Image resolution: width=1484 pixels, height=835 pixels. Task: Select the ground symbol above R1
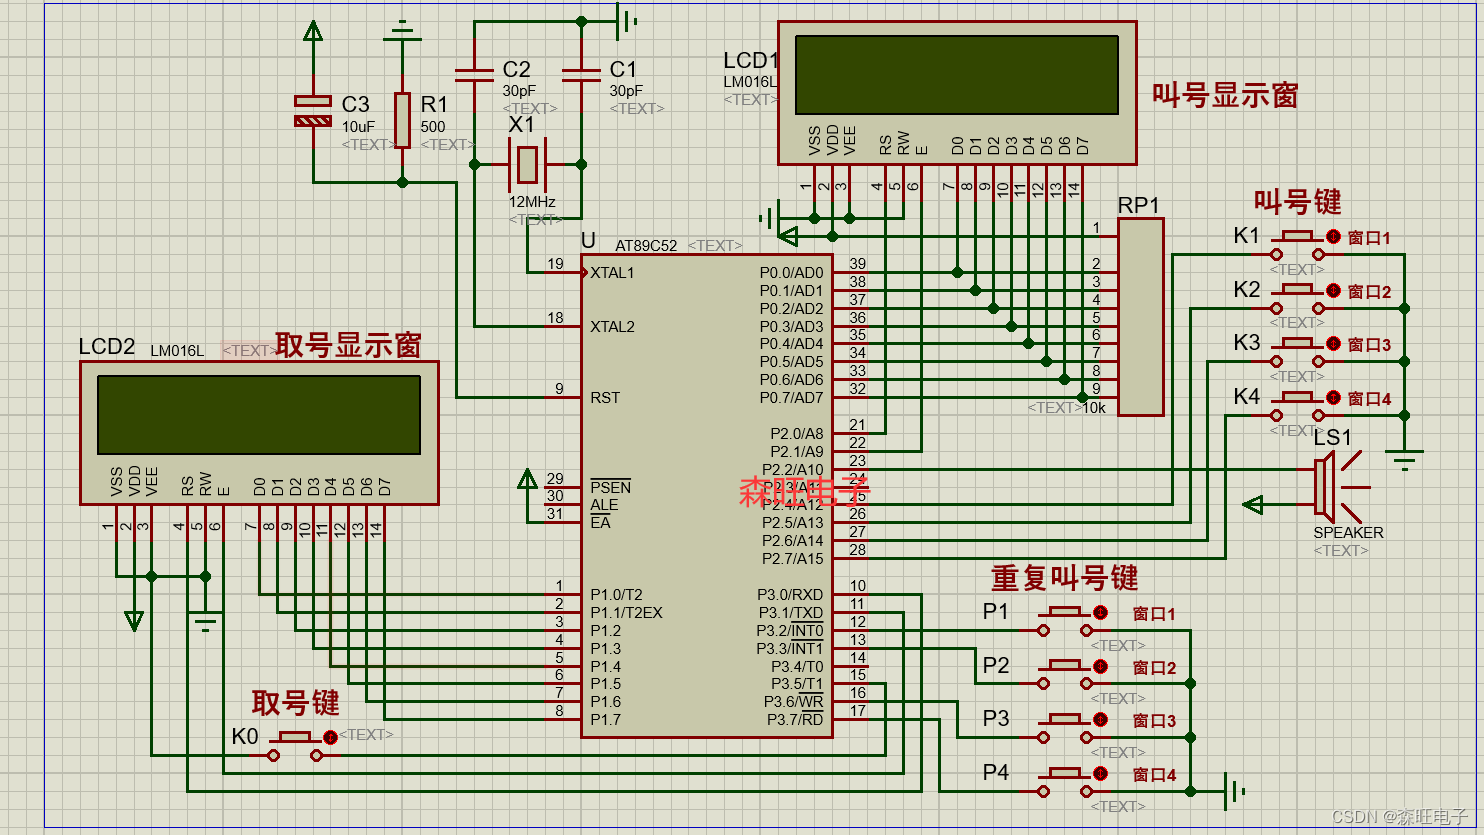402,30
